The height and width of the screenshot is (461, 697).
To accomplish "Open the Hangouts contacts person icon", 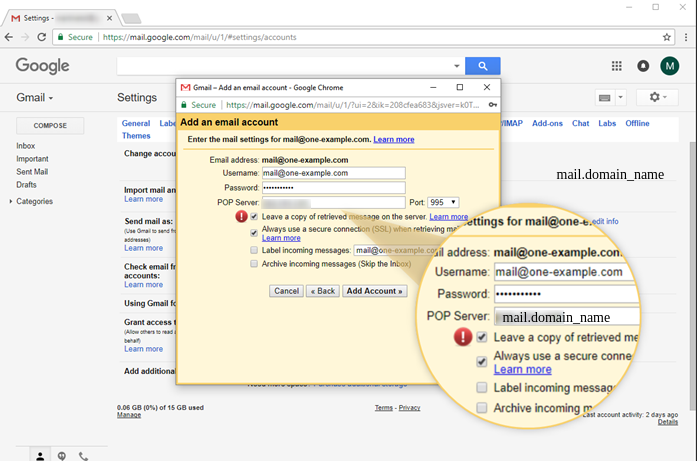I will [x=40, y=456].
